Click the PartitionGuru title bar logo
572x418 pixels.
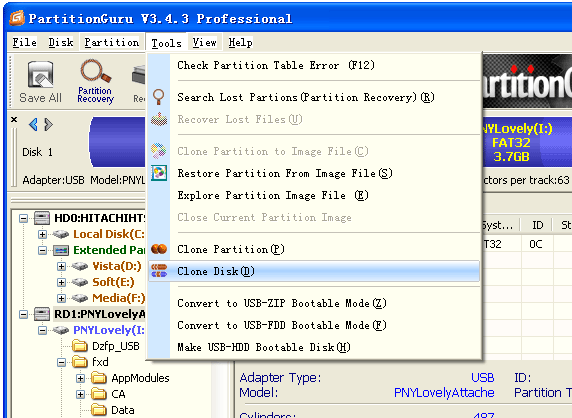[17, 18]
